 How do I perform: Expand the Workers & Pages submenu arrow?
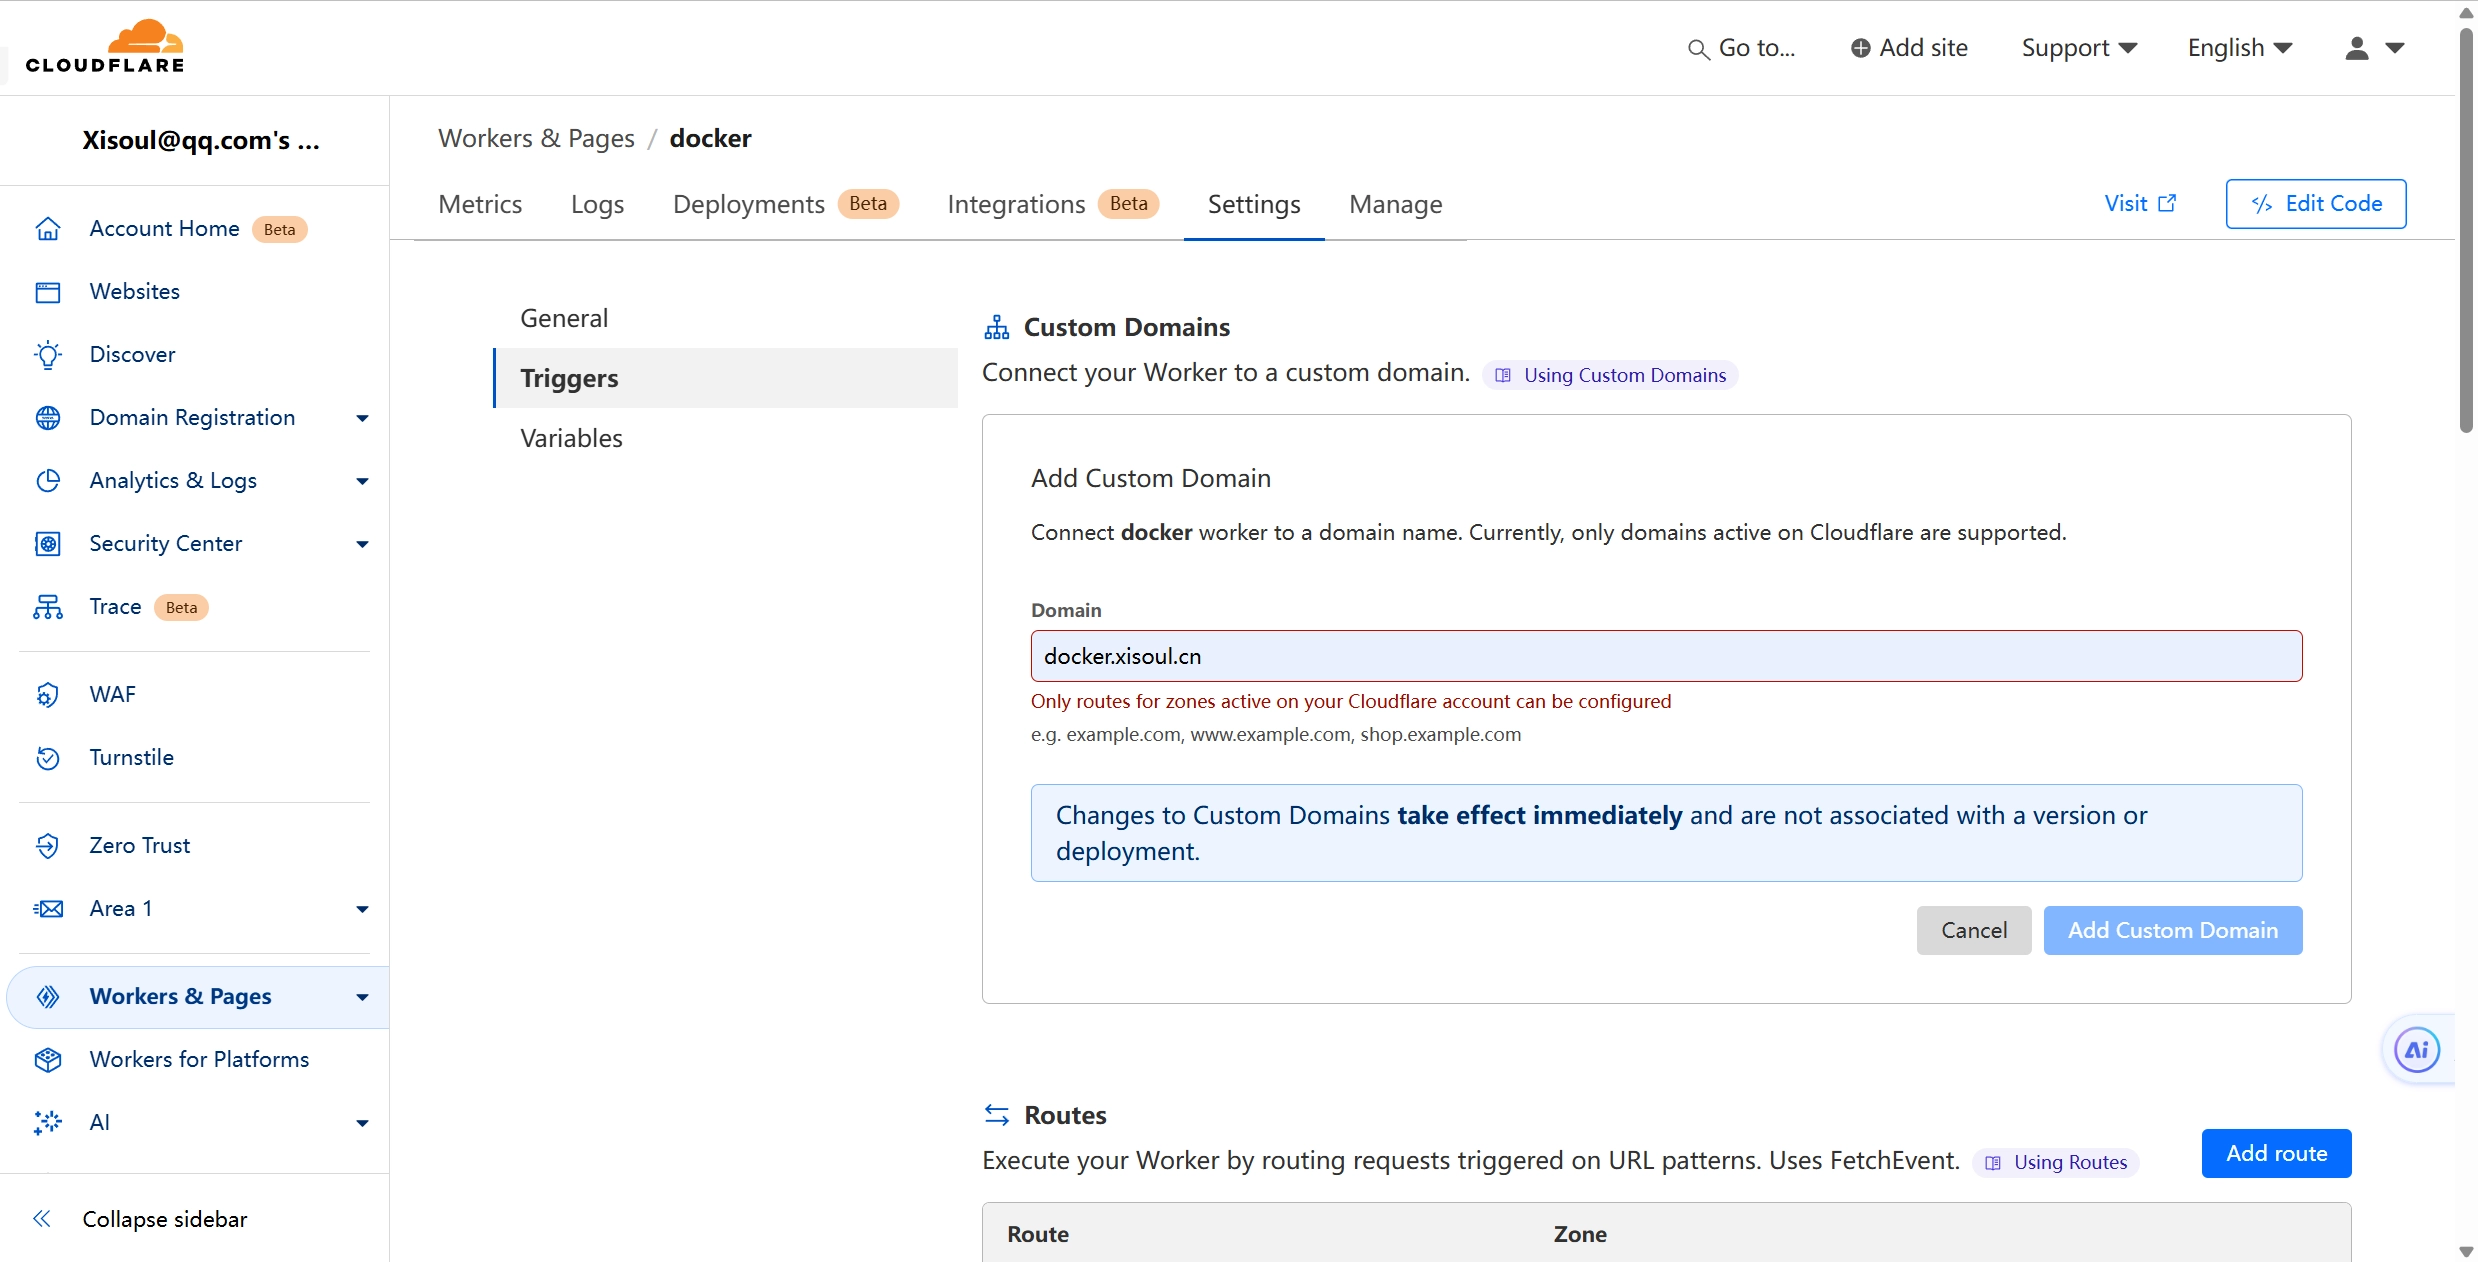[x=362, y=997]
